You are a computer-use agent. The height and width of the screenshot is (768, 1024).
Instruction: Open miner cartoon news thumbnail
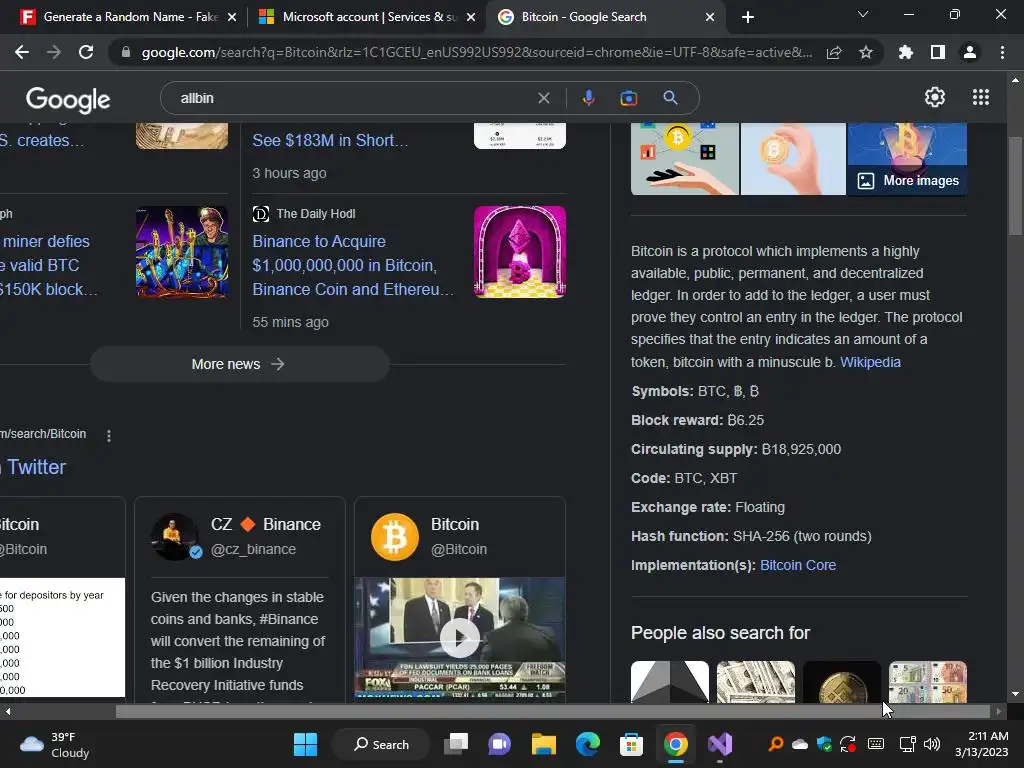coord(182,252)
